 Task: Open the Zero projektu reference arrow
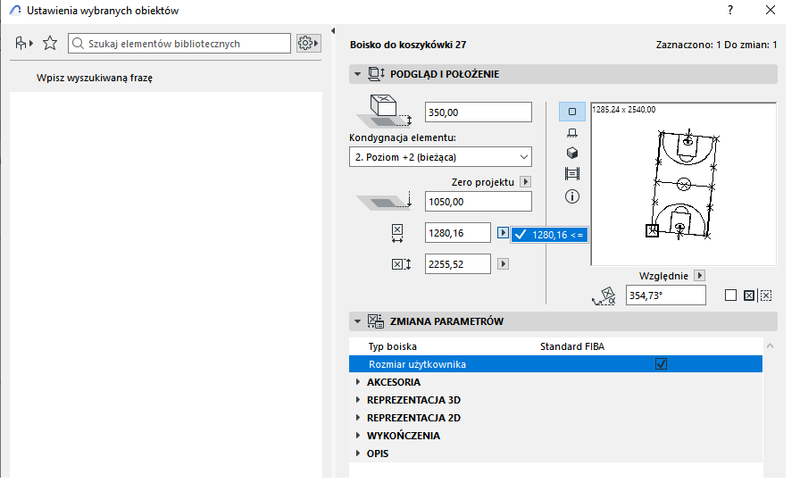tap(525, 182)
